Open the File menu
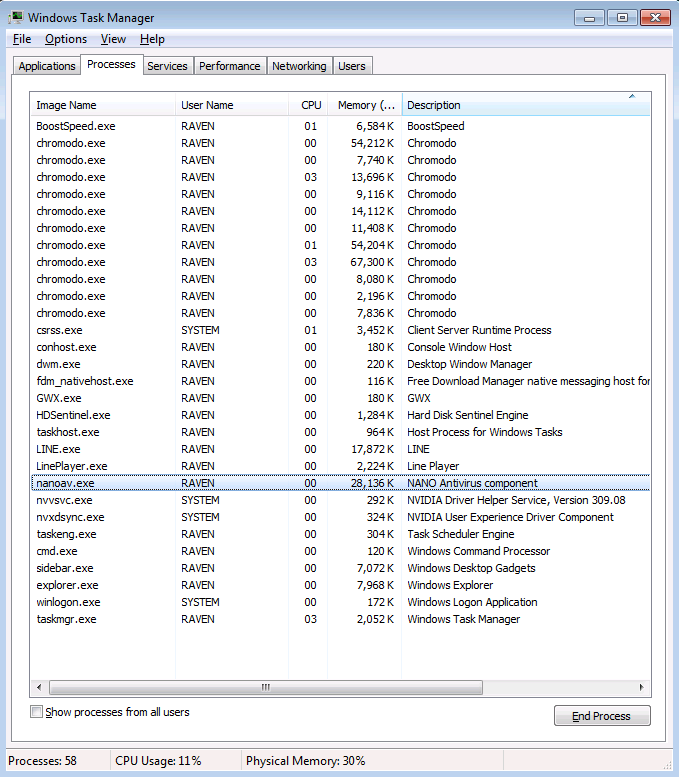Screen dimensions: 679x777 [22, 39]
